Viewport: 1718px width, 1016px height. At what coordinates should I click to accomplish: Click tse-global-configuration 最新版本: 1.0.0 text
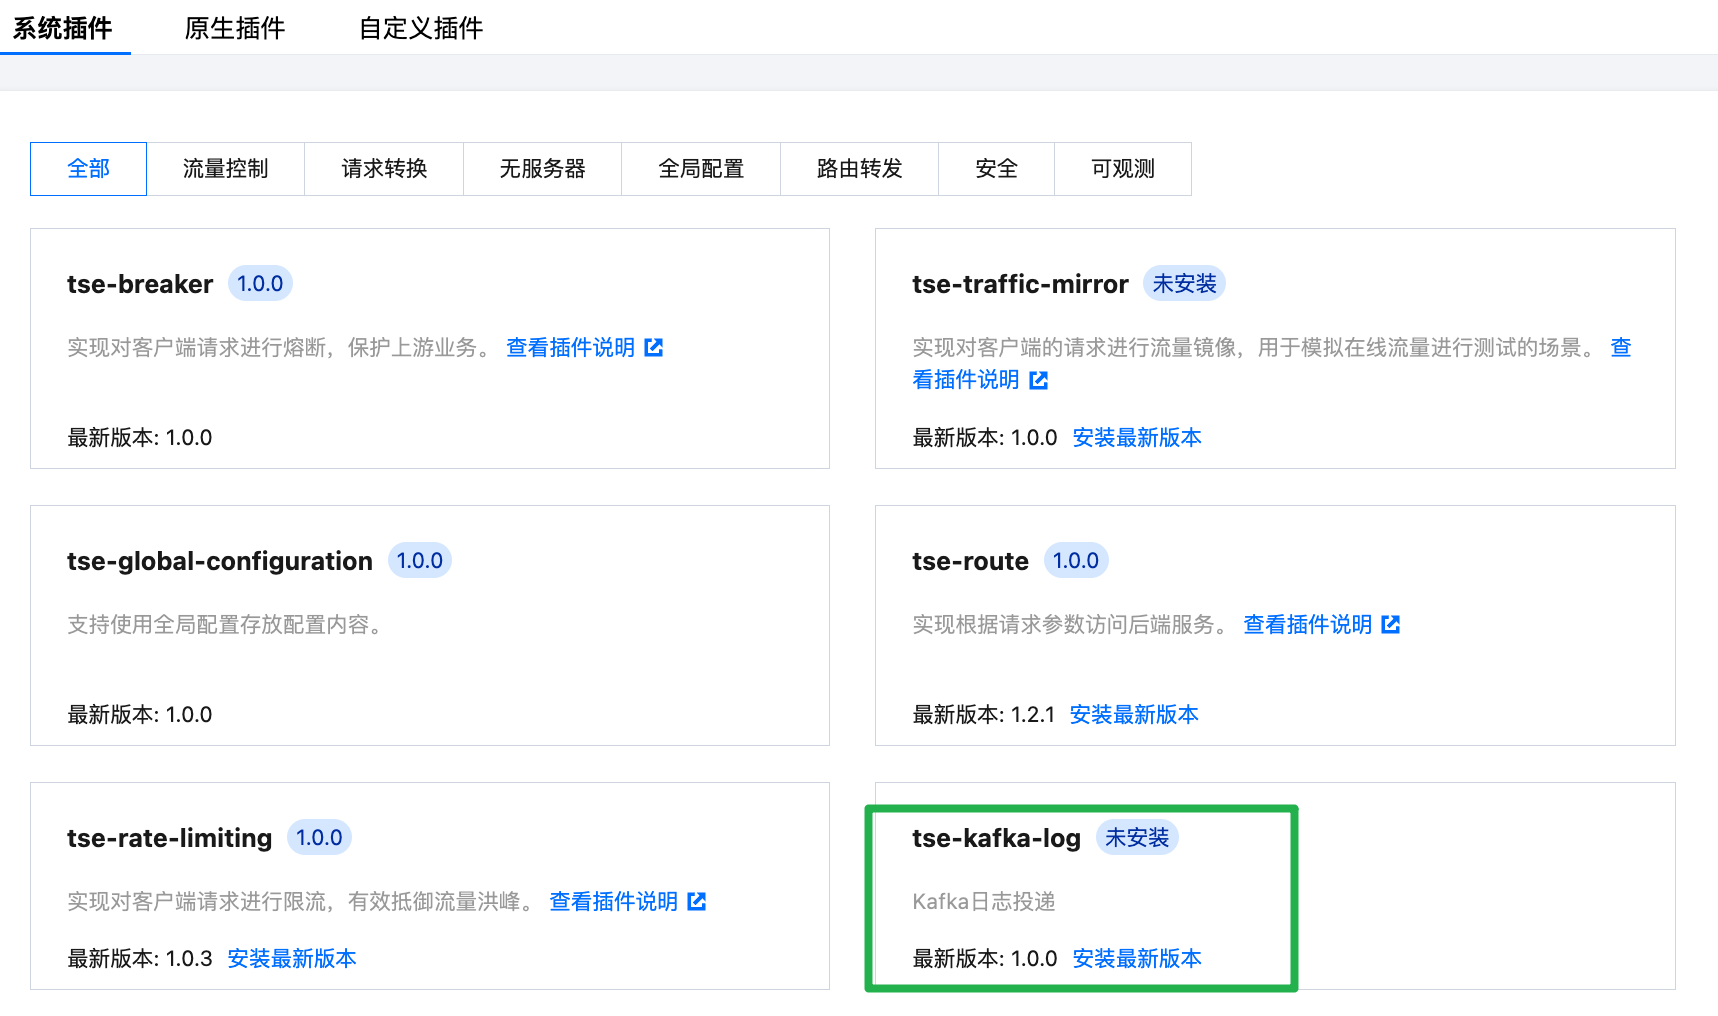(x=140, y=715)
